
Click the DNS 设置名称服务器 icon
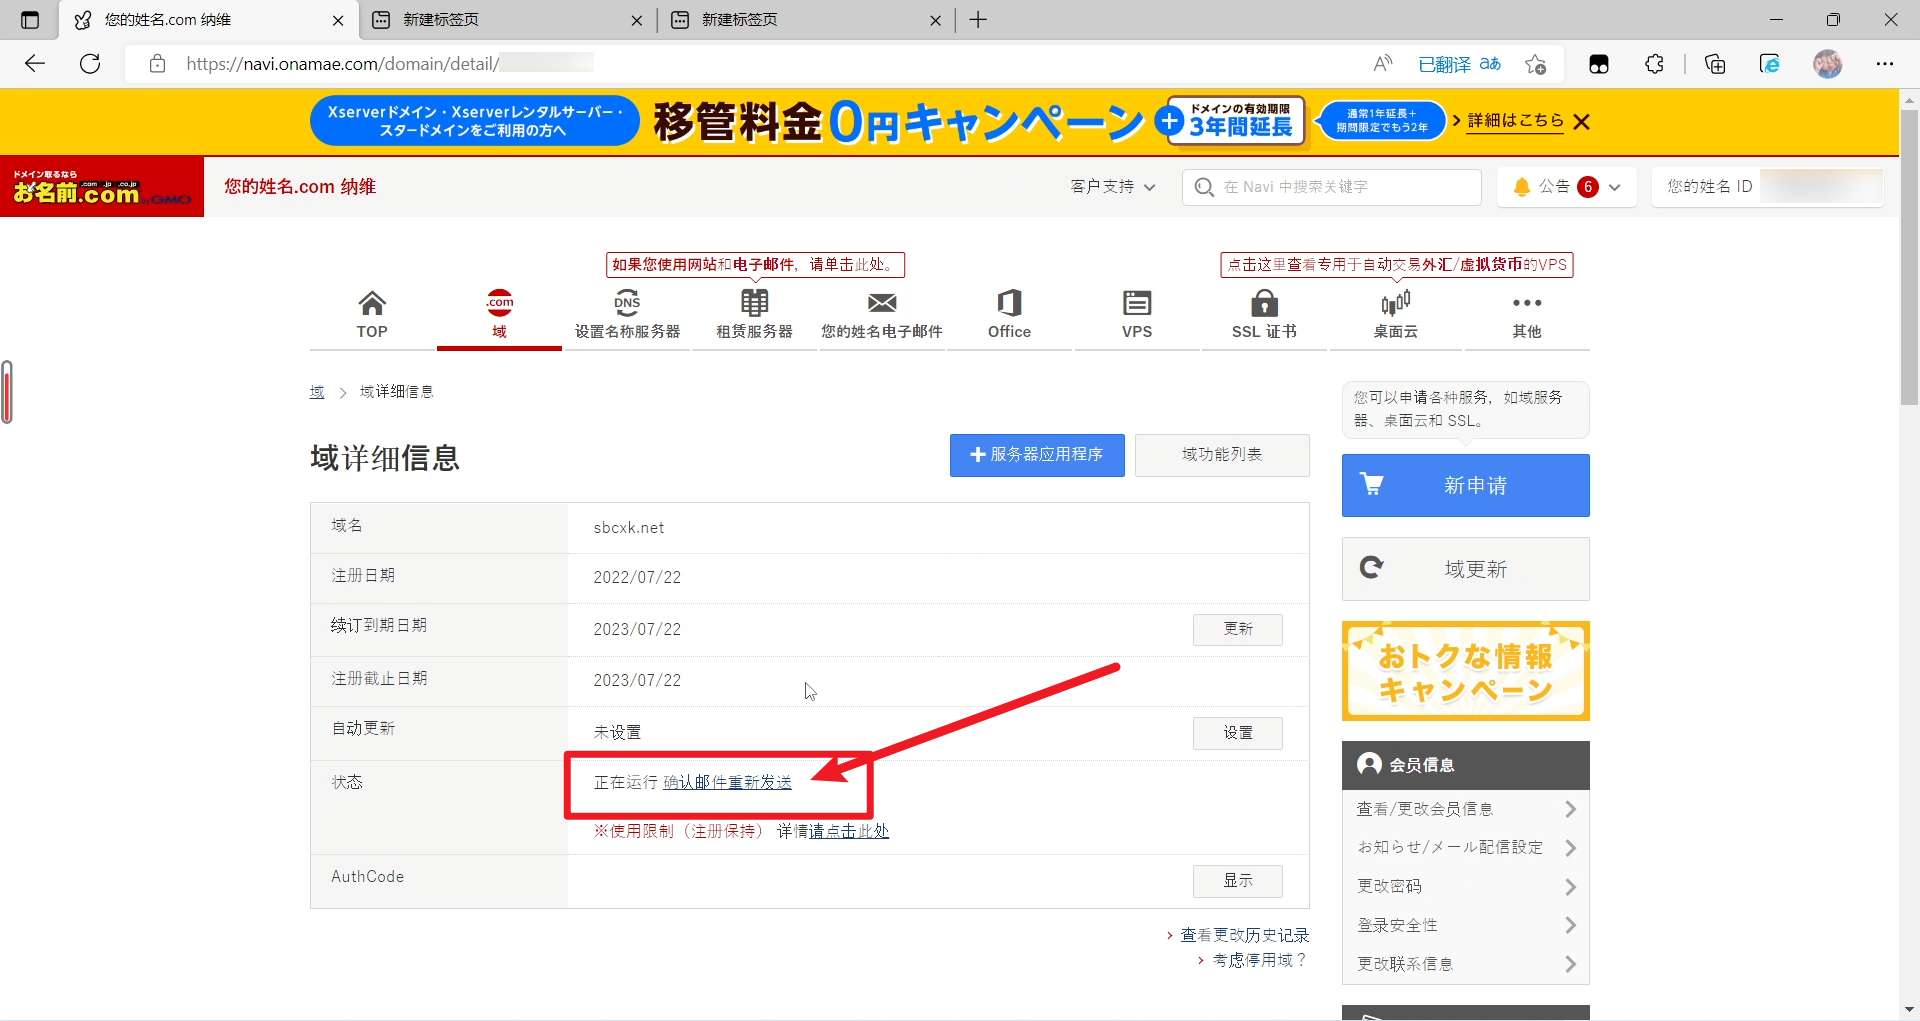click(x=626, y=305)
